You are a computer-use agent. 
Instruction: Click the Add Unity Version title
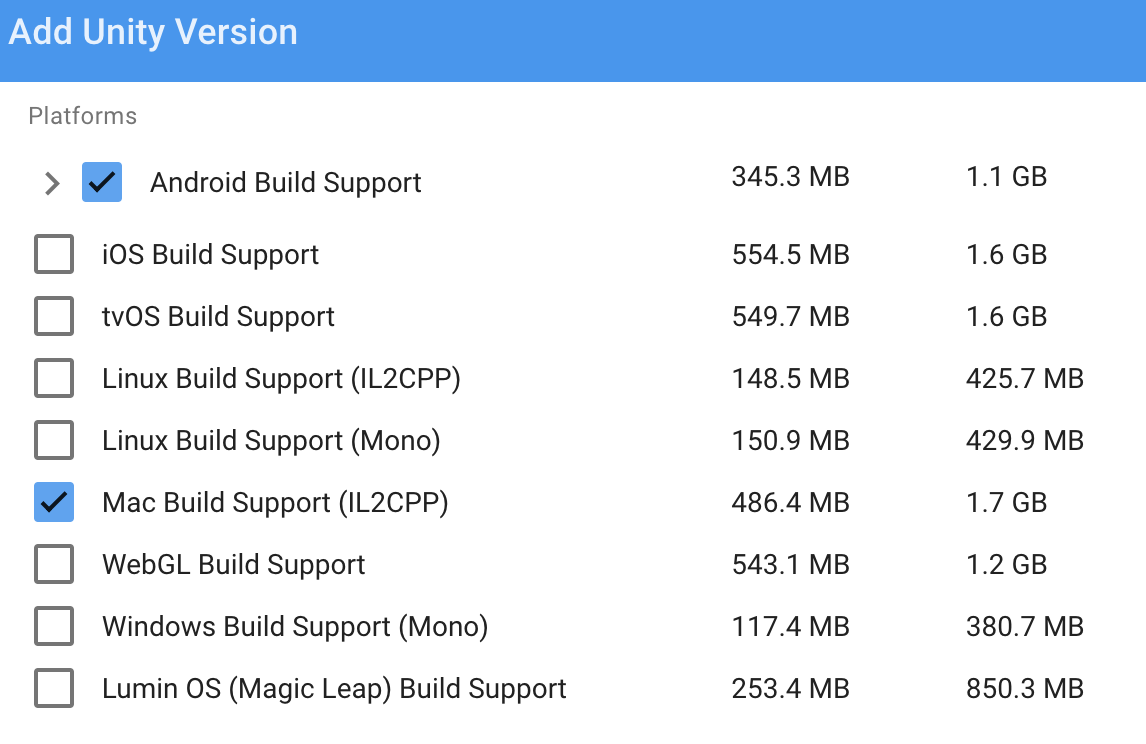tap(153, 32)
